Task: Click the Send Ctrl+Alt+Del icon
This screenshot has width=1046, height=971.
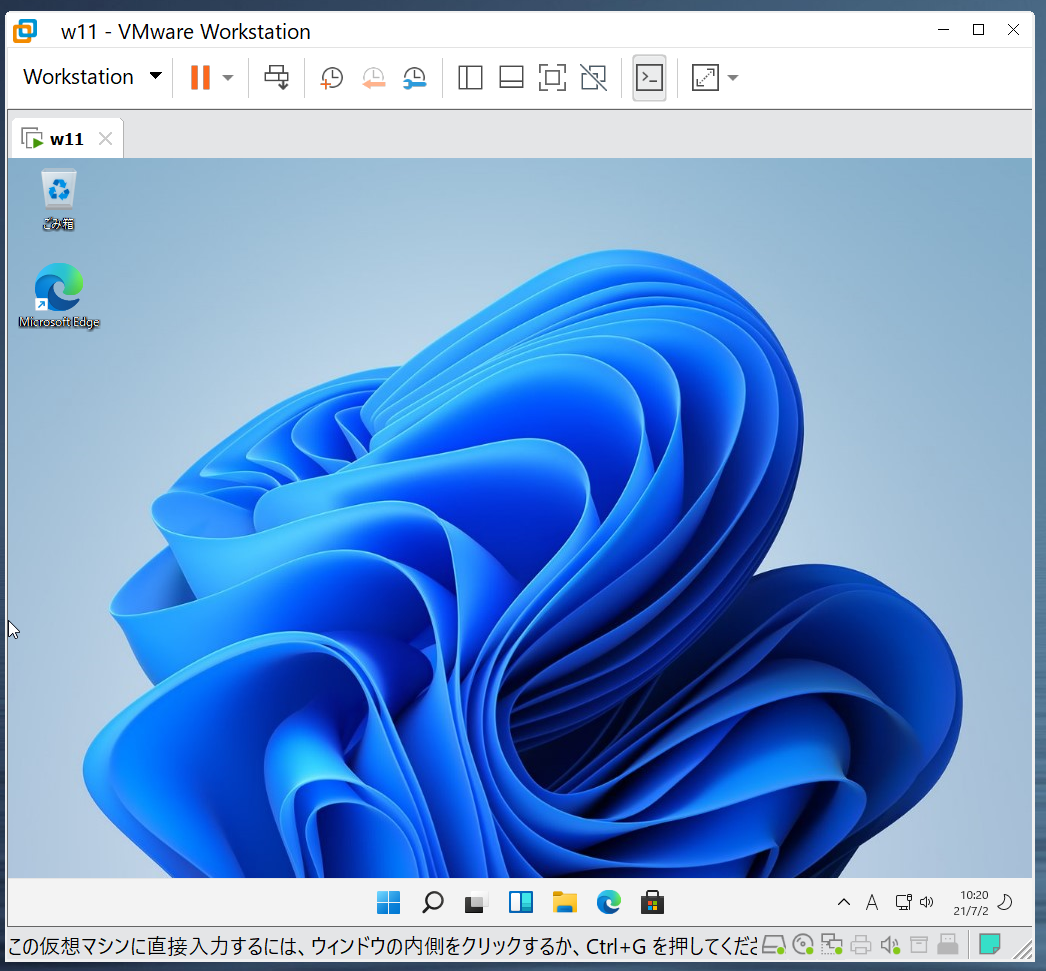Action: click(276, 77)
